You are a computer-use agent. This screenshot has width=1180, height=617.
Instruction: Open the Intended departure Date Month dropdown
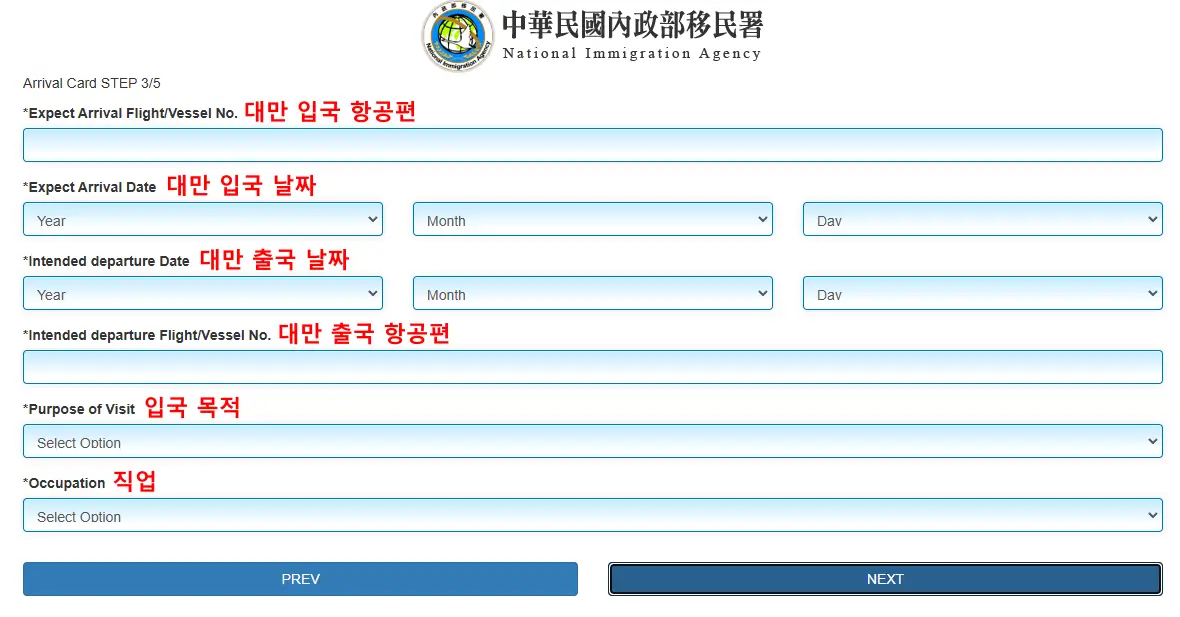592,293
